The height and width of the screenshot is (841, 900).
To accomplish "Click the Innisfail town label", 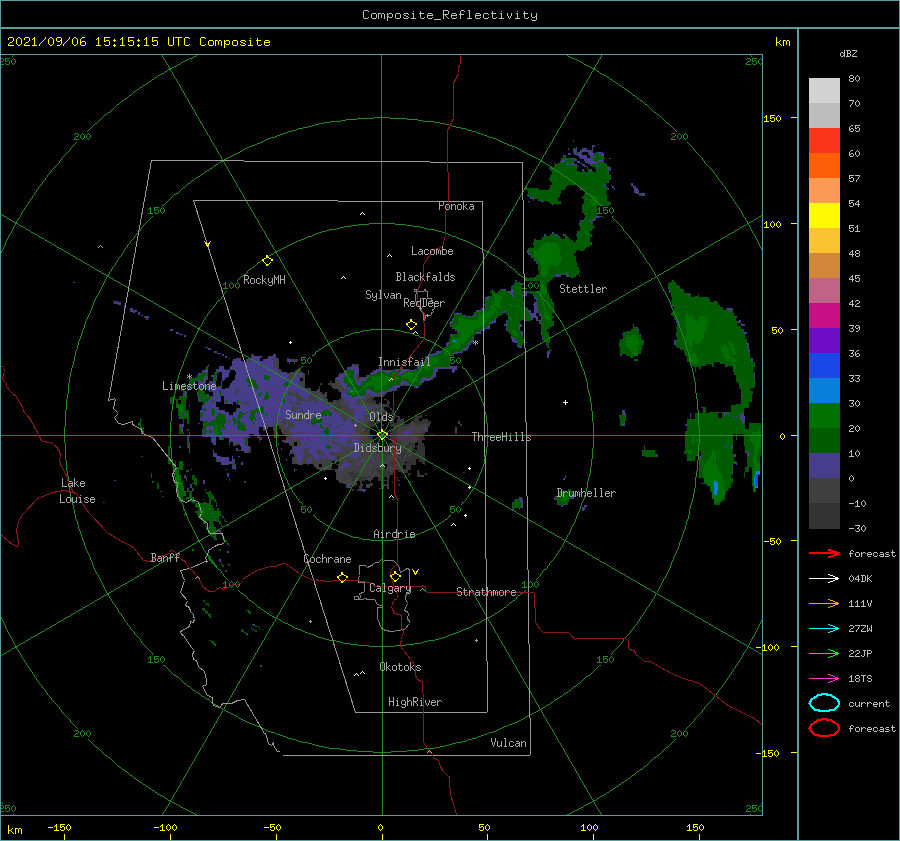I will (x=404, y=362).
